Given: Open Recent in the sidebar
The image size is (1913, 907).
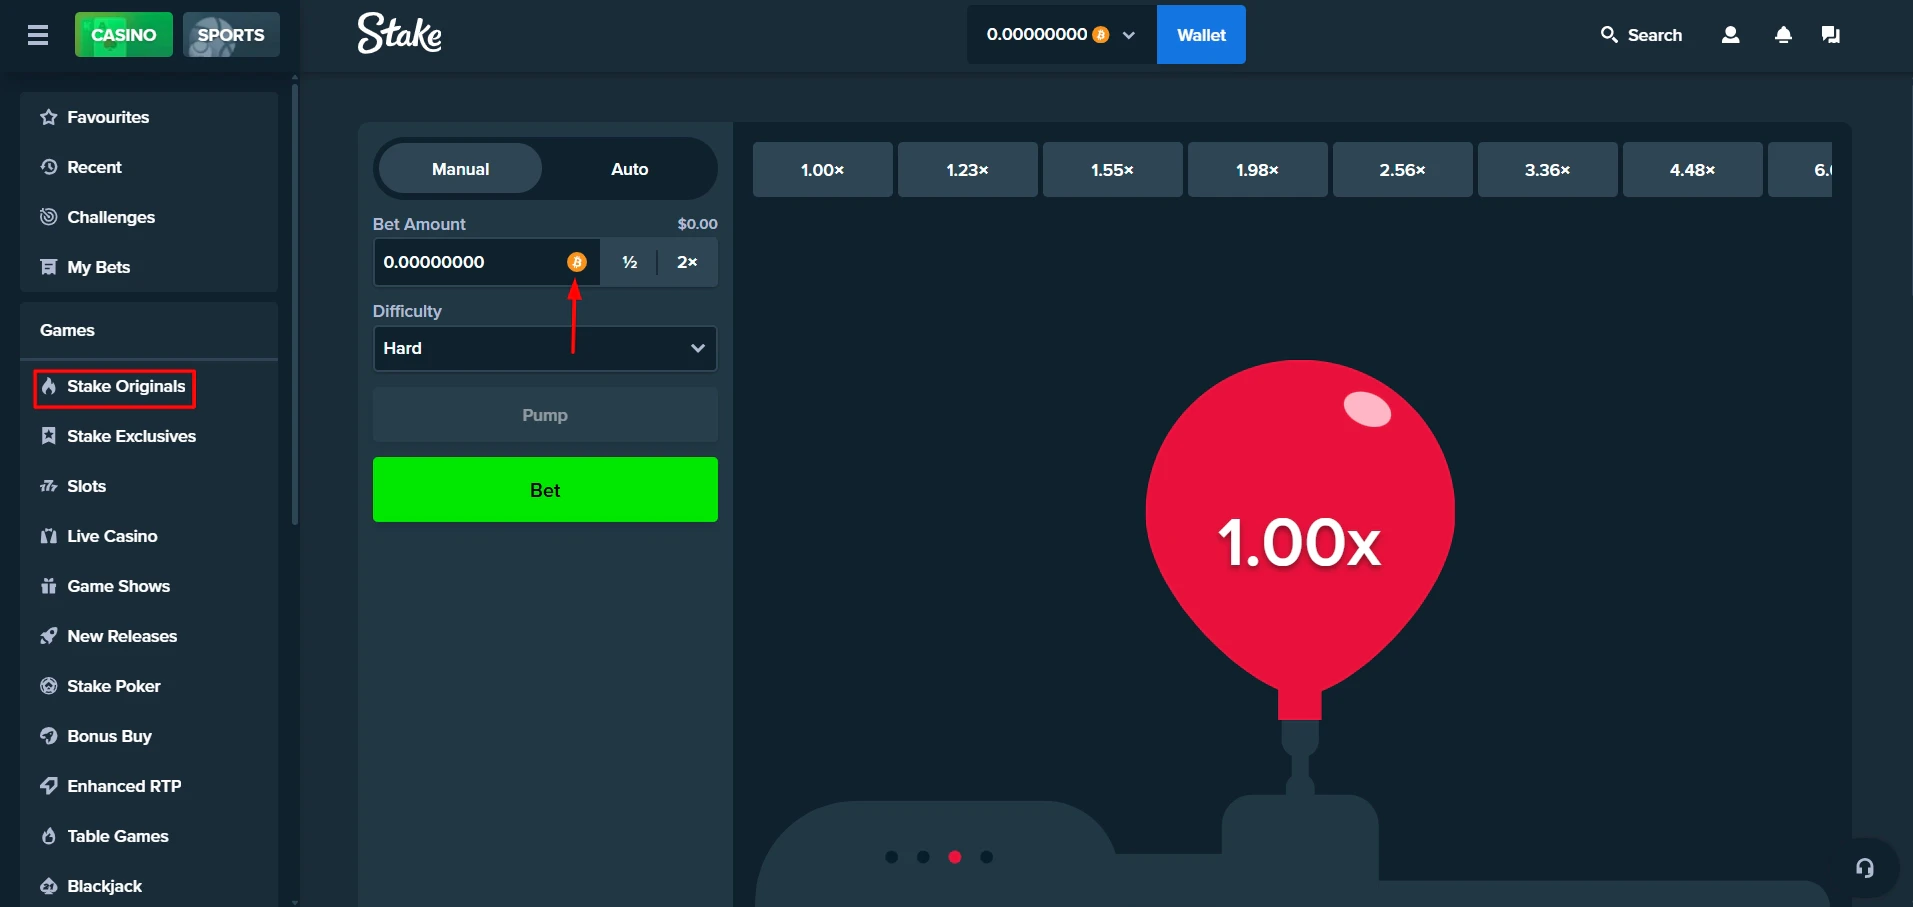Looking at the screenshot, I should pyautogui.click(x=149, y=167).
